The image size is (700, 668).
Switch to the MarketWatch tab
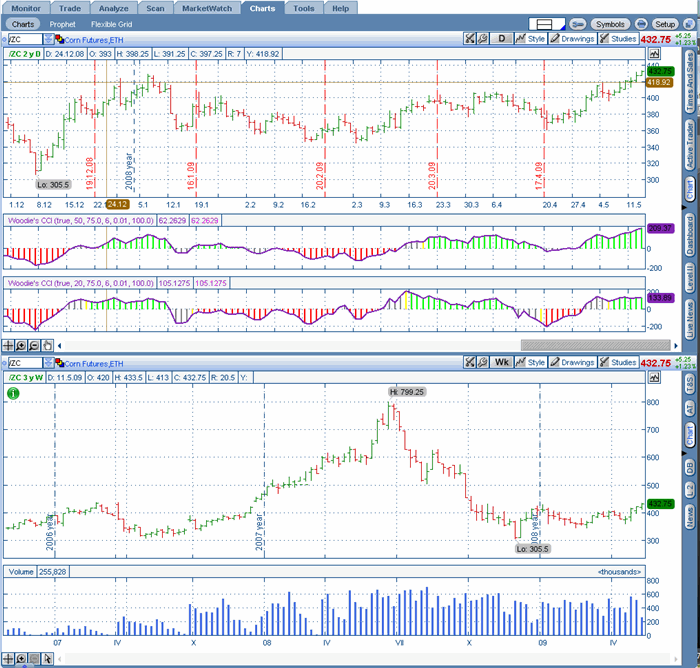207,7
